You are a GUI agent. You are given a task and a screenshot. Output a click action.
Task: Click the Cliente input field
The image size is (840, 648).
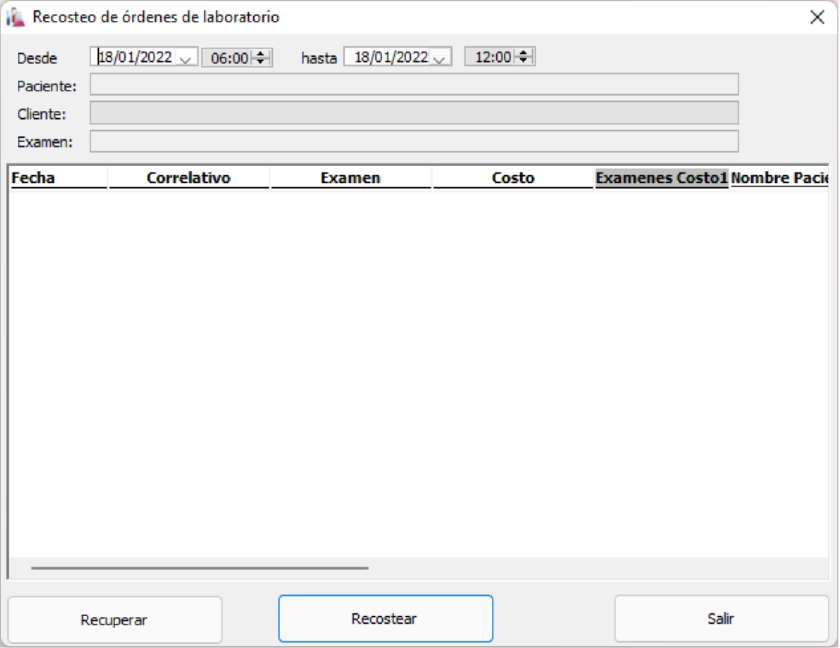tap(414, 112)
